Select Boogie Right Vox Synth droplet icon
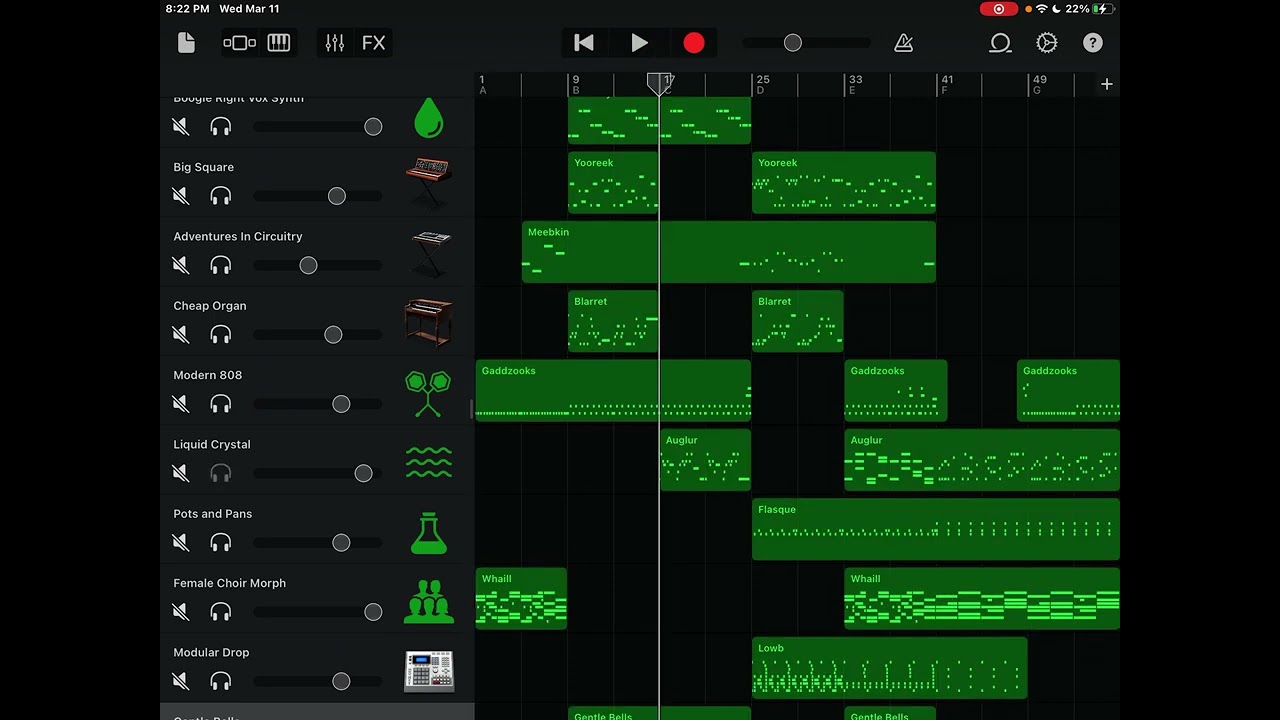Screen dimensions: 1280x720 [x=428, y=118]
